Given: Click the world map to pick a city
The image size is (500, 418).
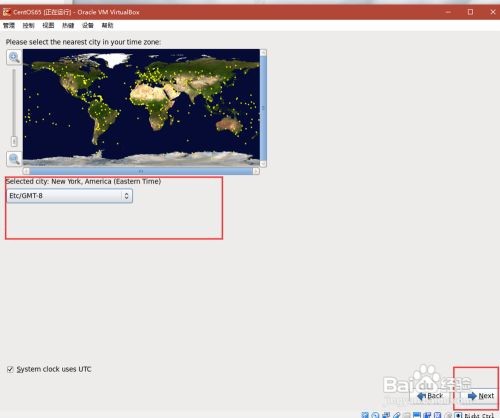Looking at the screenshot, I should coord(141,107).
